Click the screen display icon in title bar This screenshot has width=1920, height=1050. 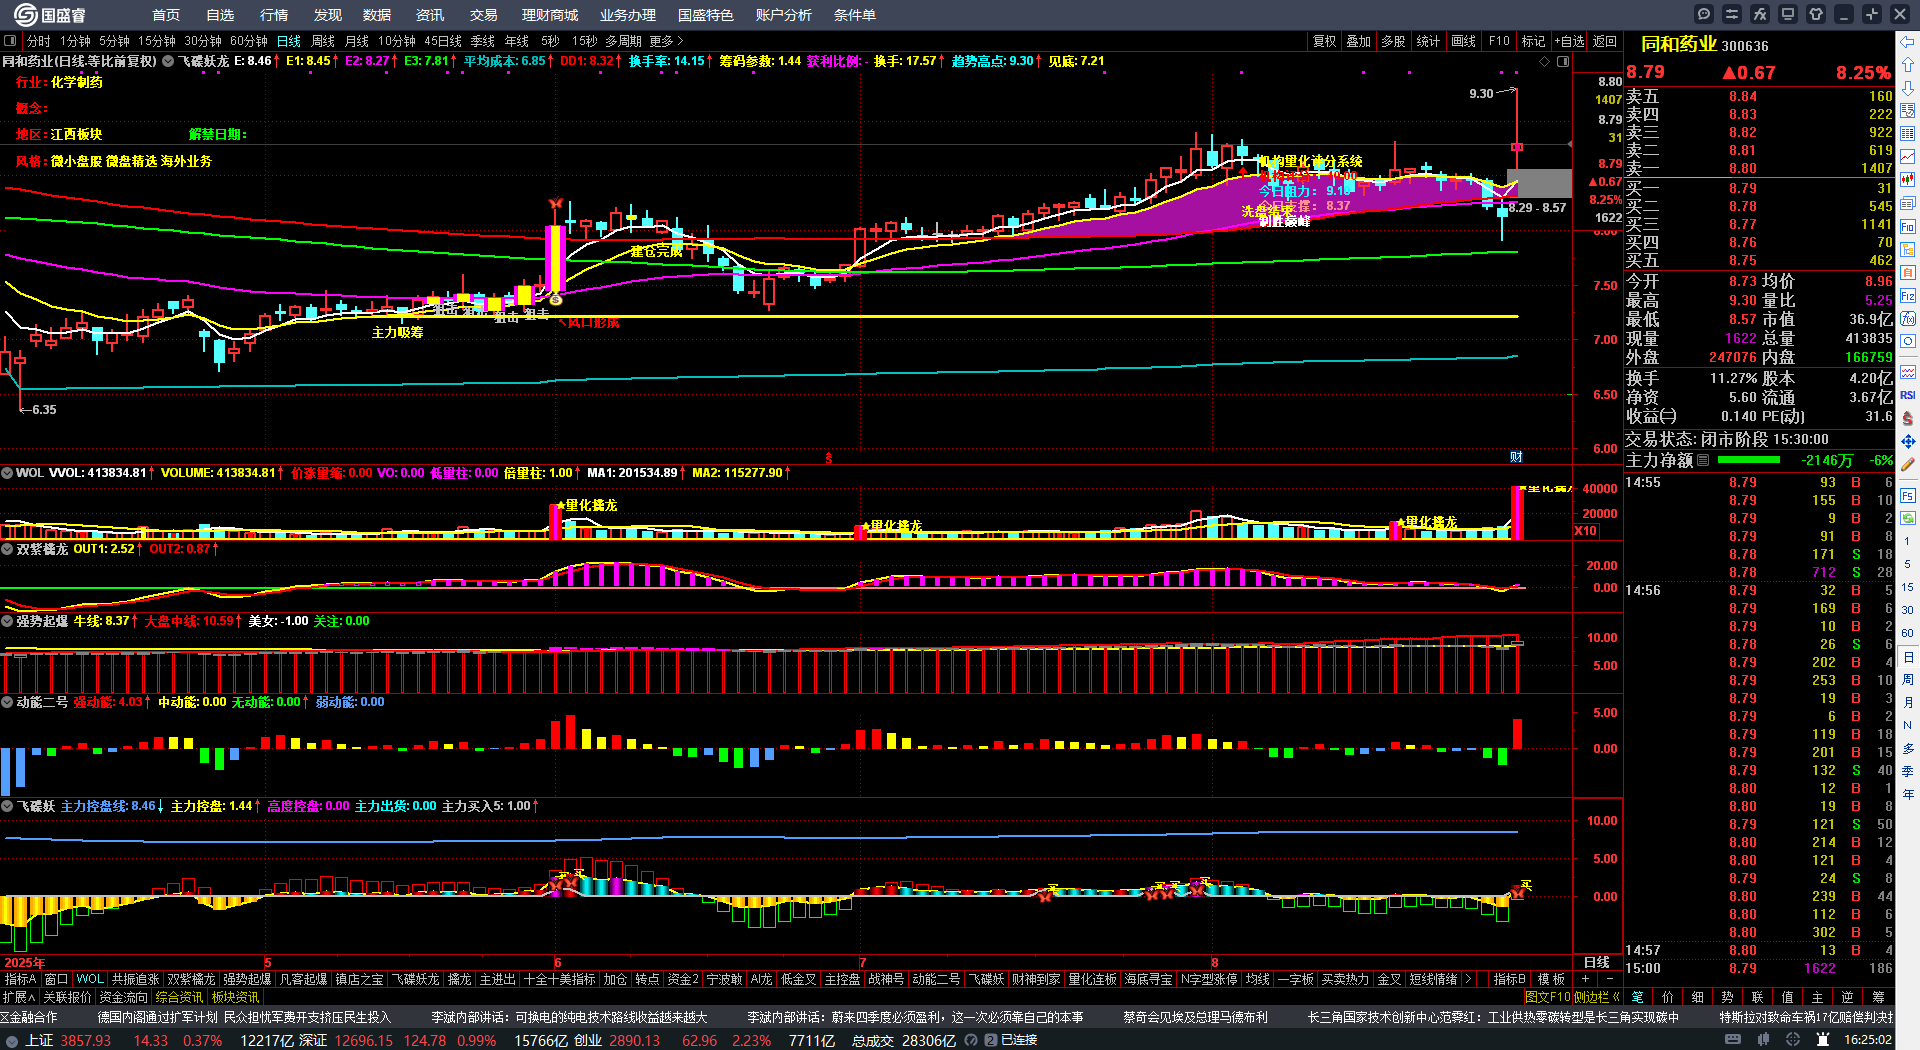coord(1788,14)
